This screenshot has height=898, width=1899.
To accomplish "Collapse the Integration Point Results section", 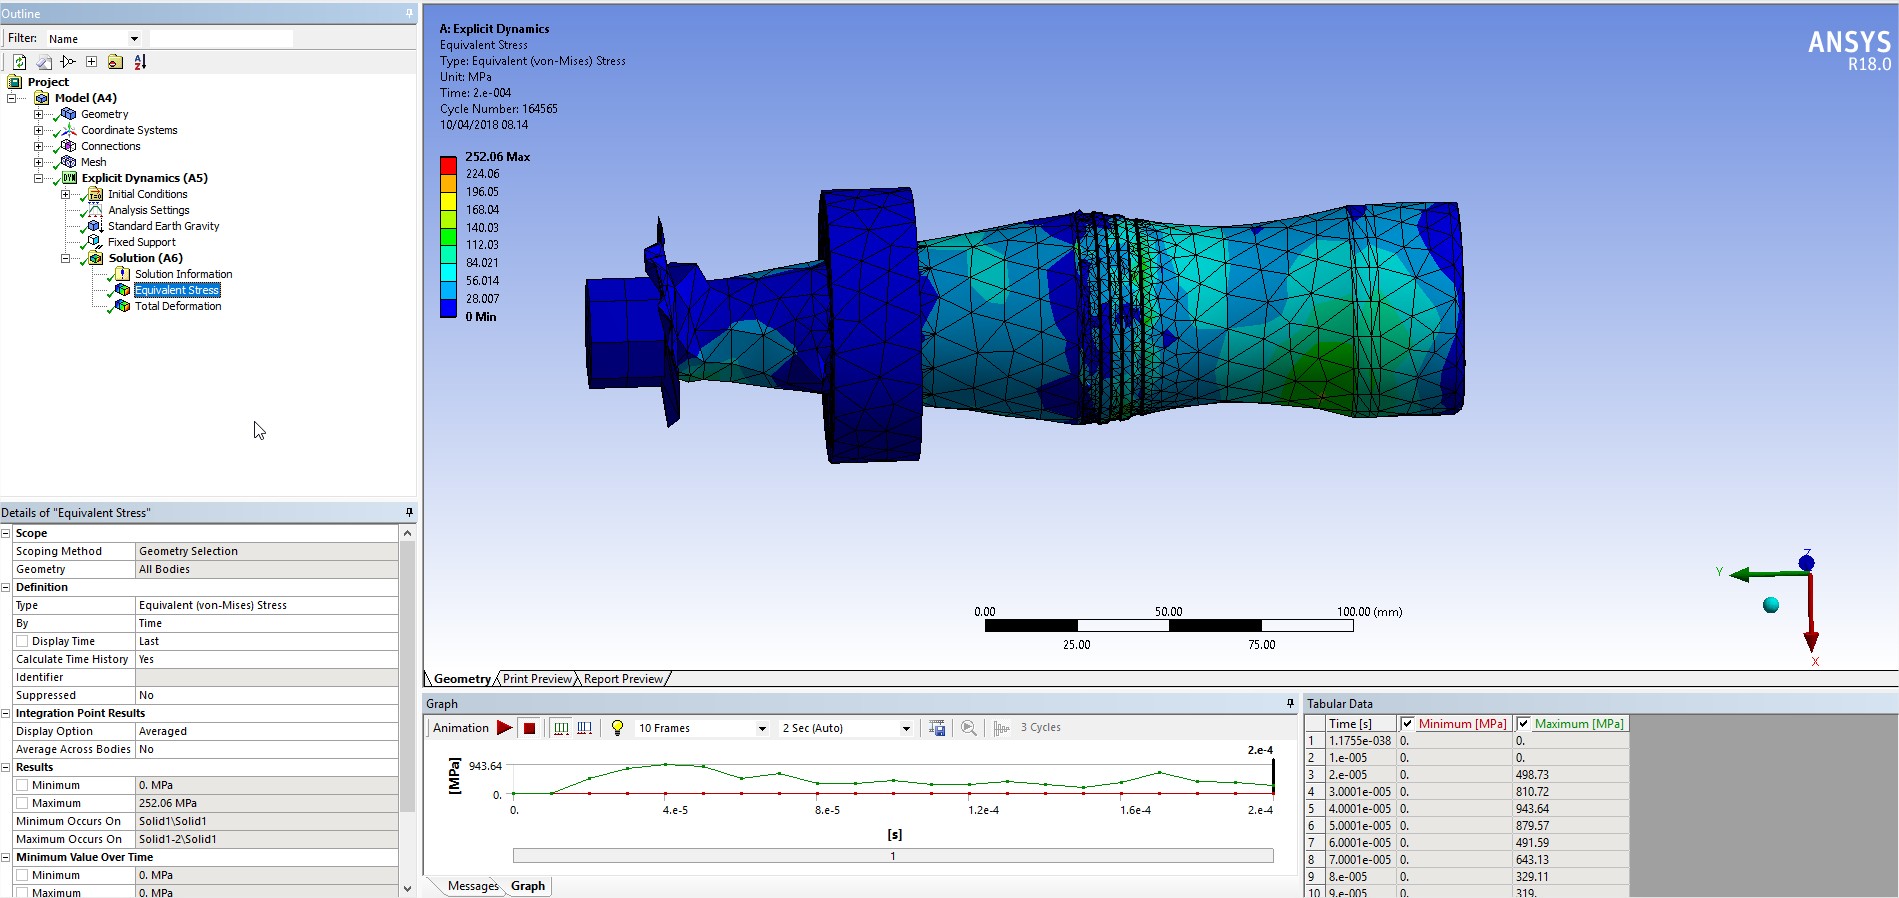I will coord(6,713).
